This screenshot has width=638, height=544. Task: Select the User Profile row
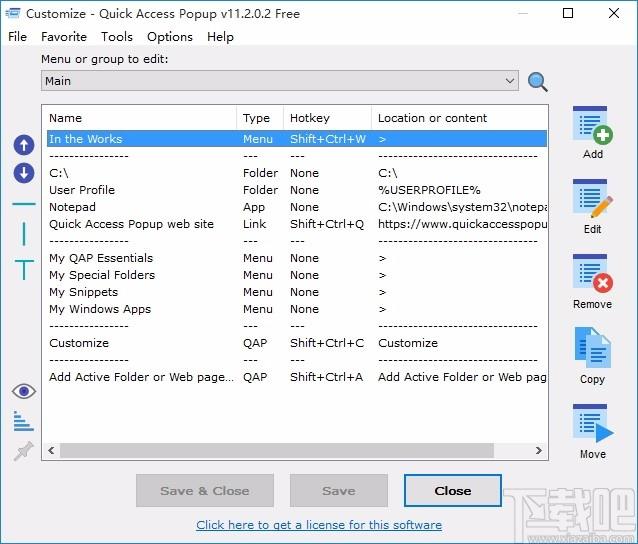click(x=297, y=190)
